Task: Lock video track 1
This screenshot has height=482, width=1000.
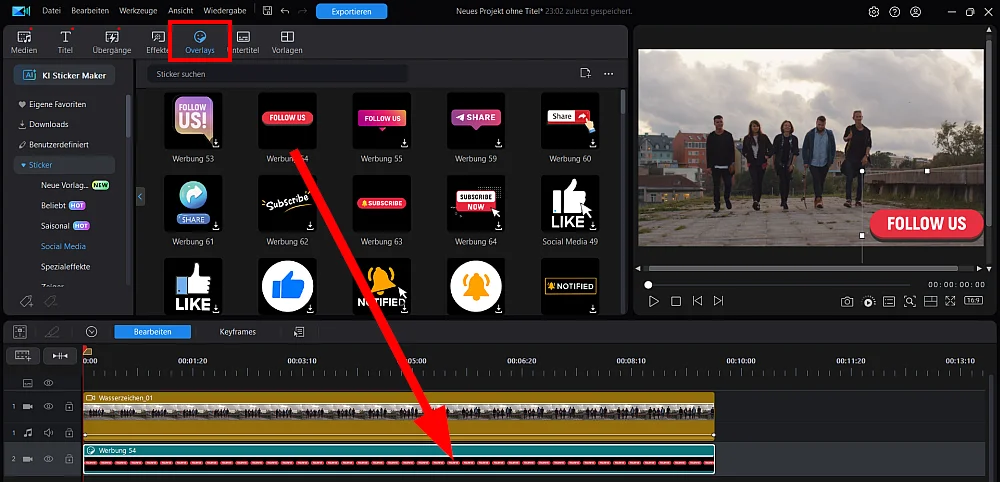Action: tap(69, 406)
